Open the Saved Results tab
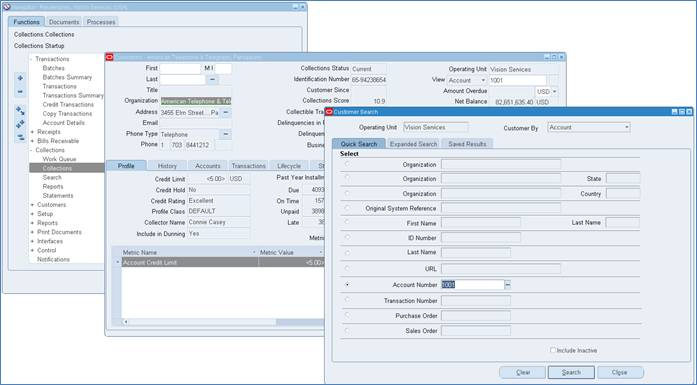Image resolution: width=697 pixels, height=385 pixels. [467, 144]
